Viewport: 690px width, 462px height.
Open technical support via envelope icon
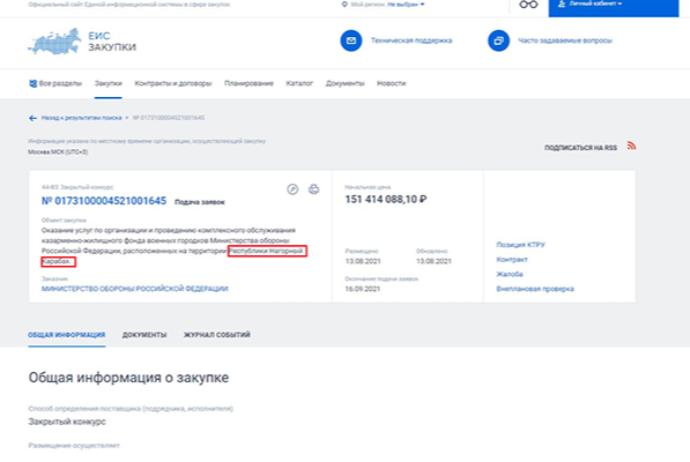tap(350, 41)
